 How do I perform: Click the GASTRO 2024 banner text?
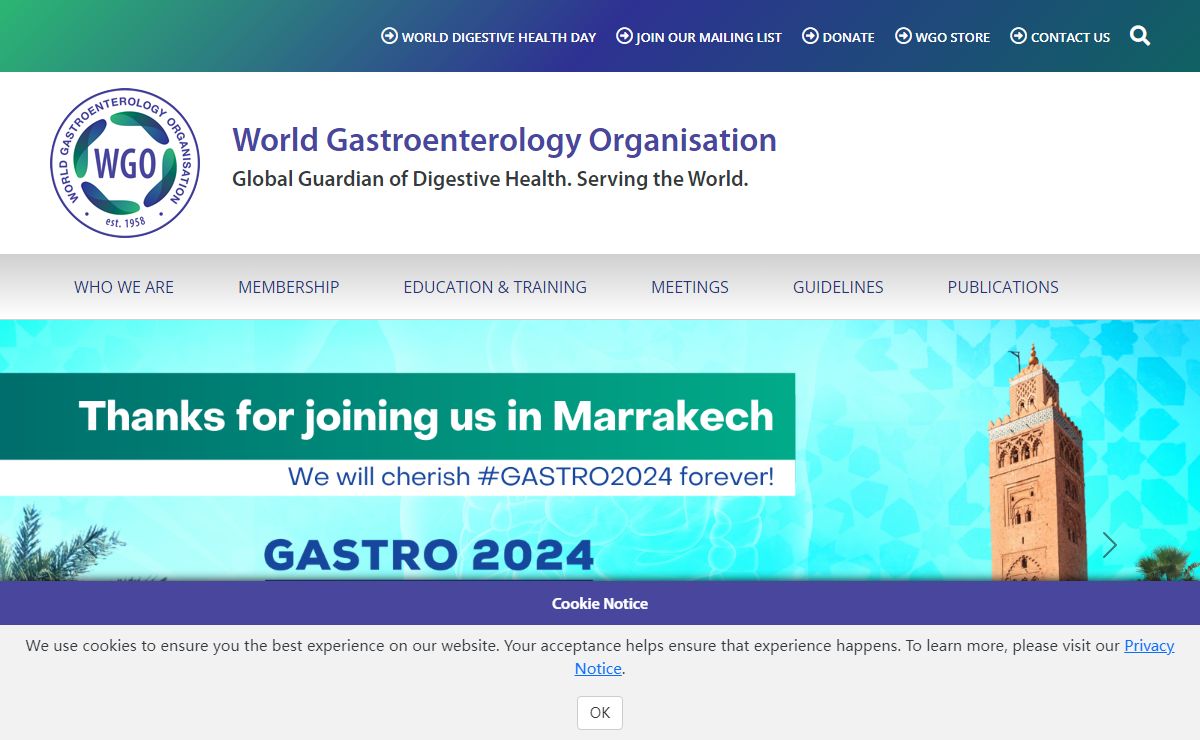429,554
